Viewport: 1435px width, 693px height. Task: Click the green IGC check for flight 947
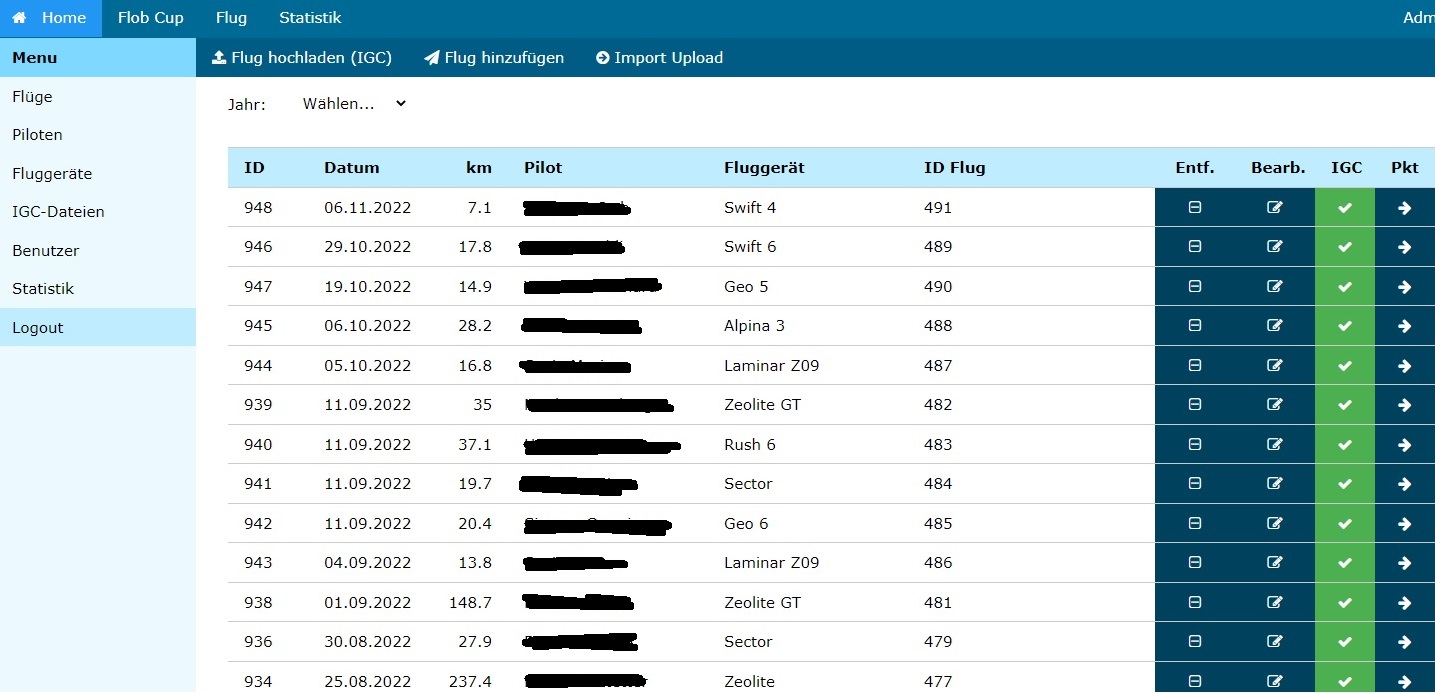pos(1345,286)
